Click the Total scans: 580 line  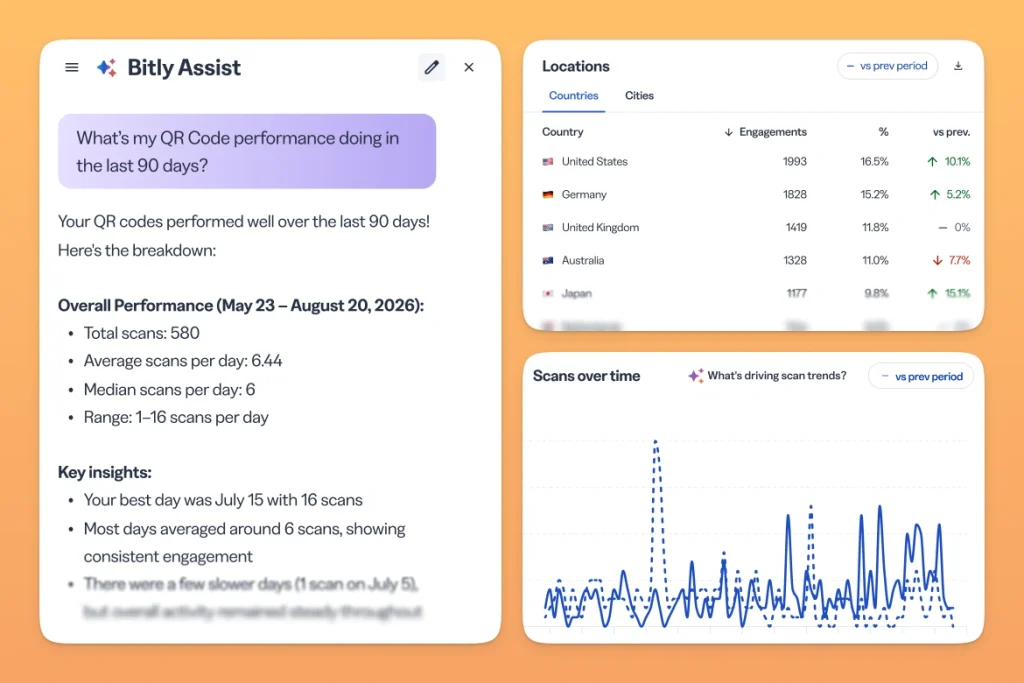[142, 333]
